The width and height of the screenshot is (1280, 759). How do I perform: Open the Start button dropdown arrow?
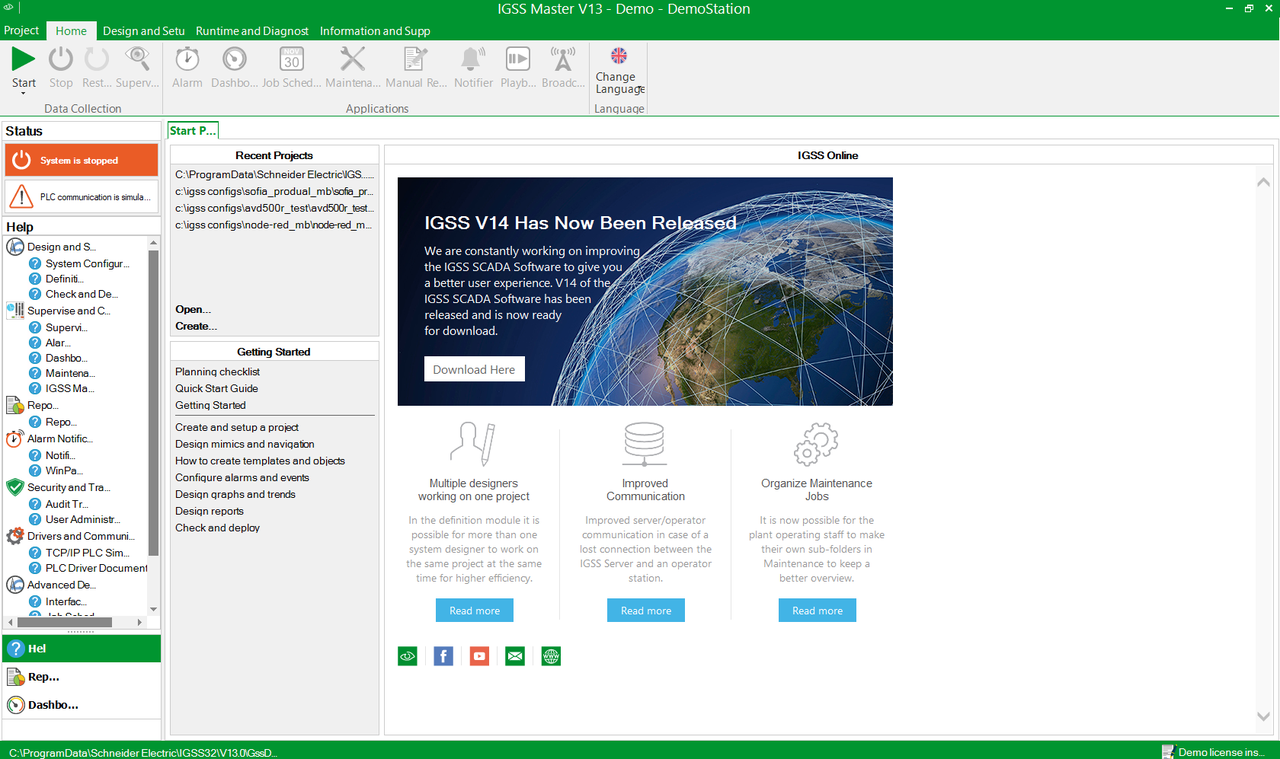(23, 93)
